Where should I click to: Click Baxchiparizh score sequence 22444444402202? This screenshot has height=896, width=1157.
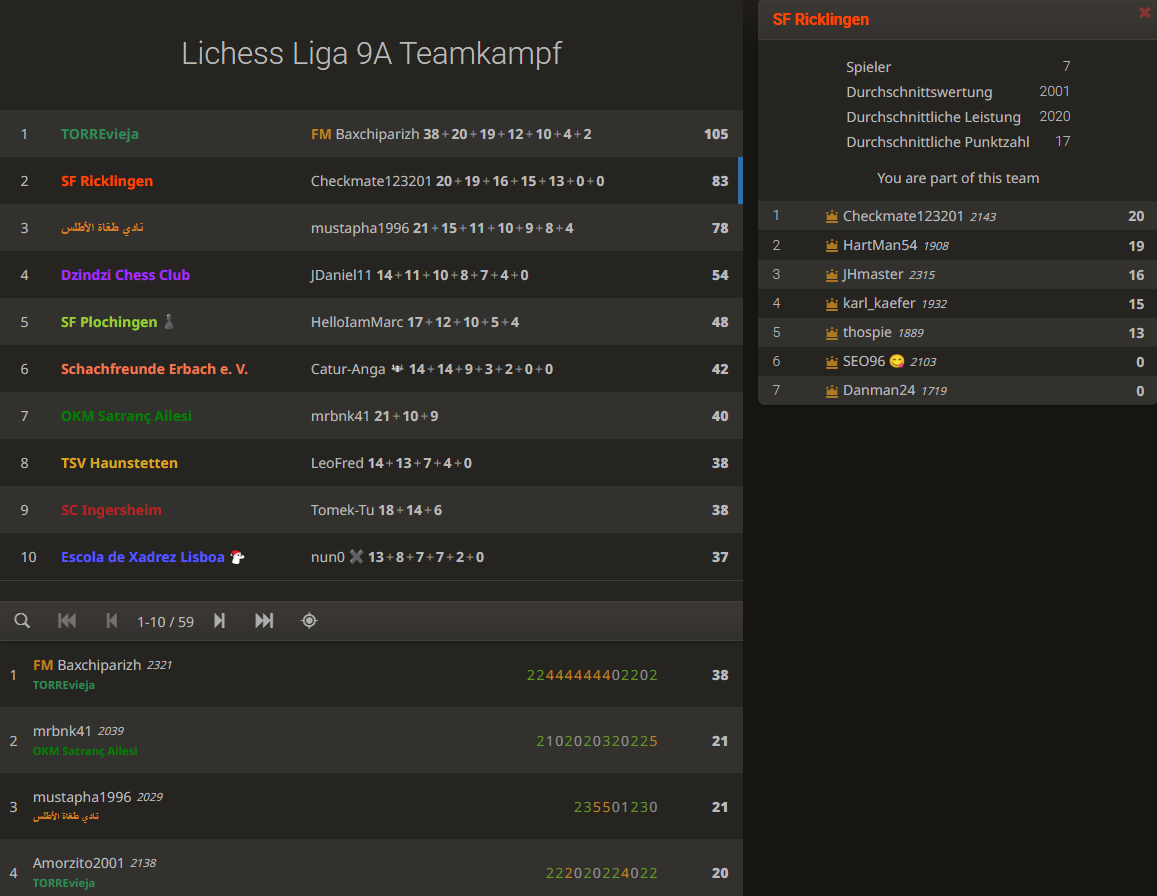pos(592,675)
